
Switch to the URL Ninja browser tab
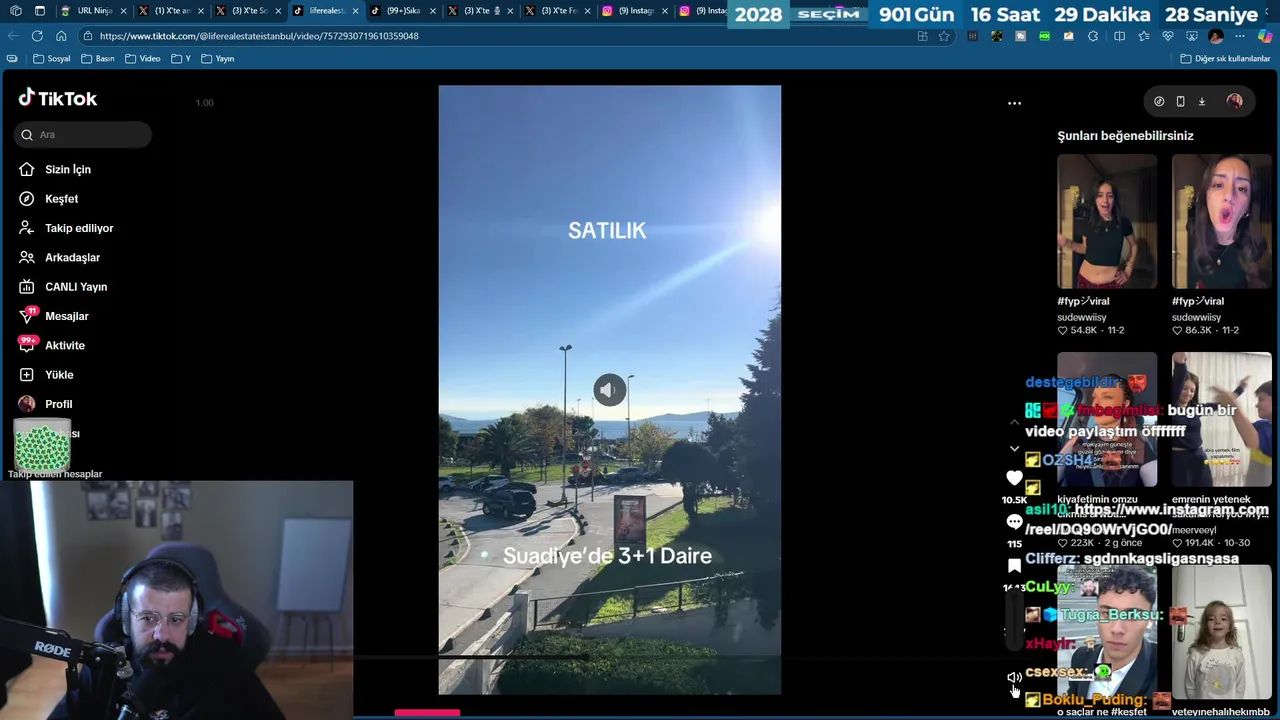pyautogui.click(x=94, y=11)
